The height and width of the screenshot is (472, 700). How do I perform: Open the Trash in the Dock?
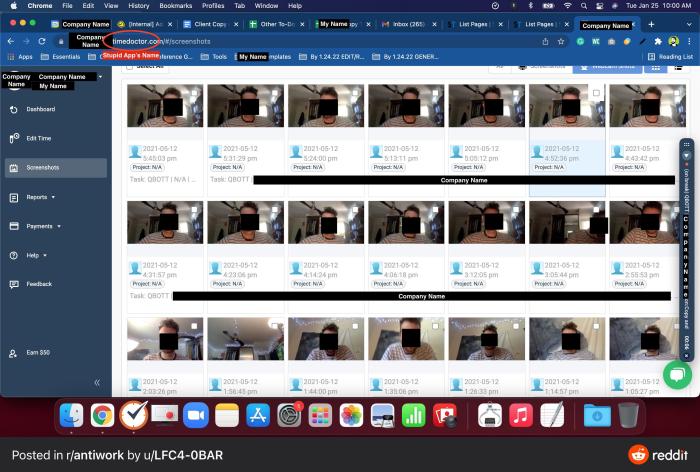click(x=629, y=415)
